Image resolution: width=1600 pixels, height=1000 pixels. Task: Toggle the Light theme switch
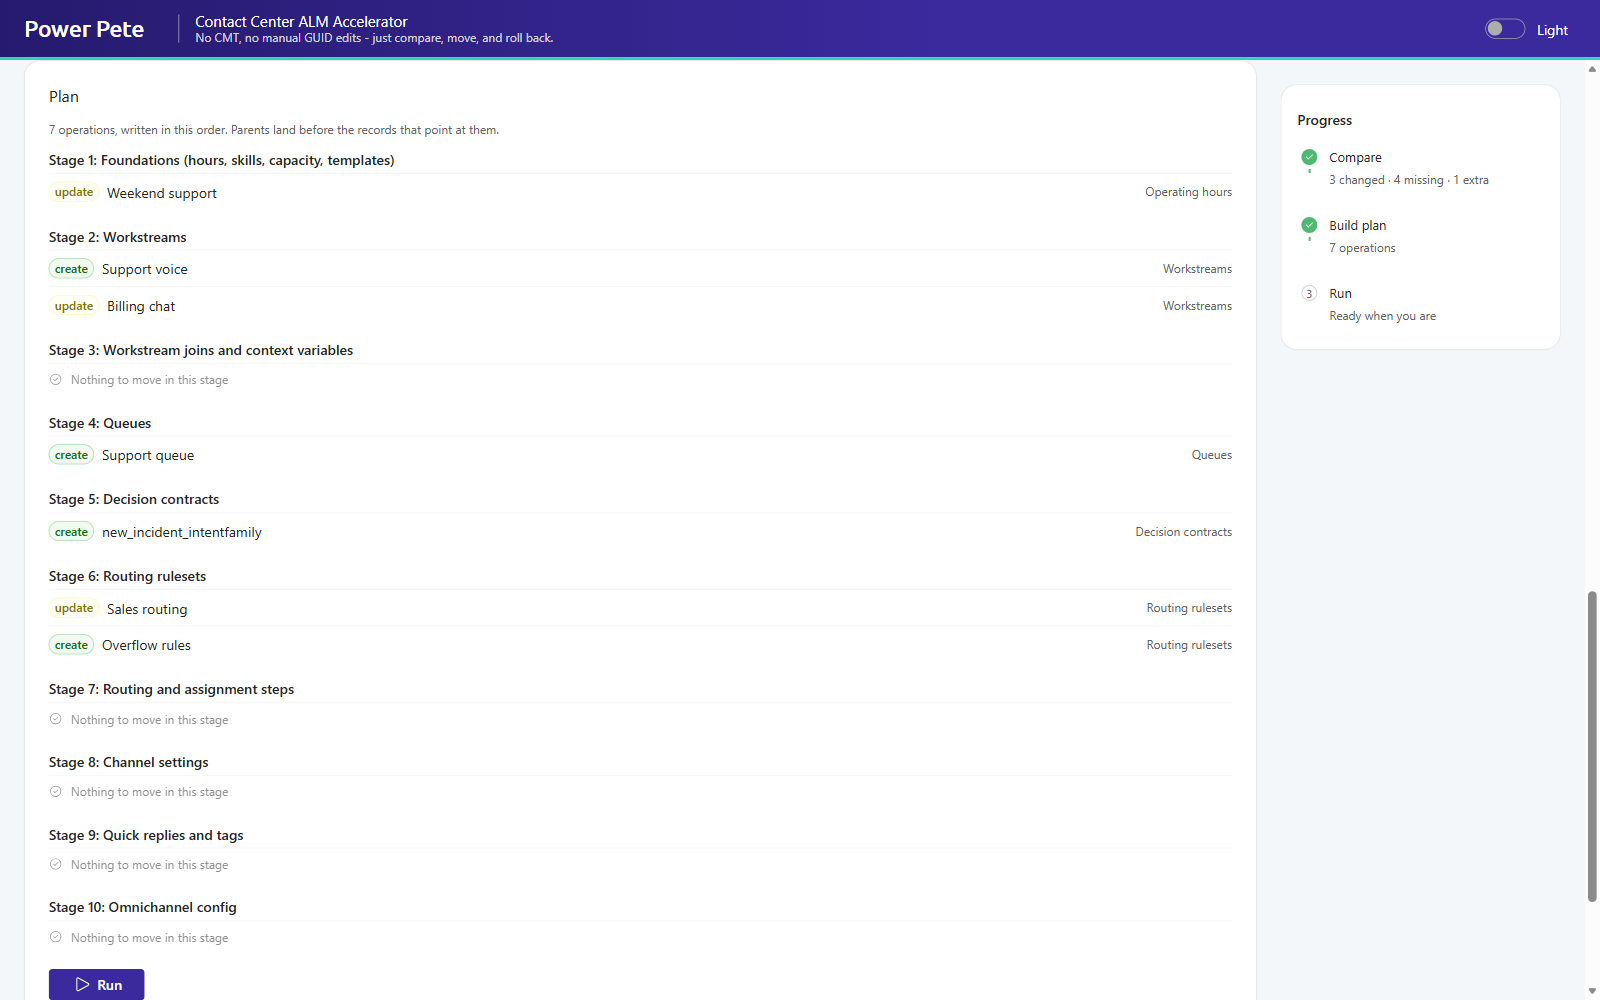point(1504,29)
